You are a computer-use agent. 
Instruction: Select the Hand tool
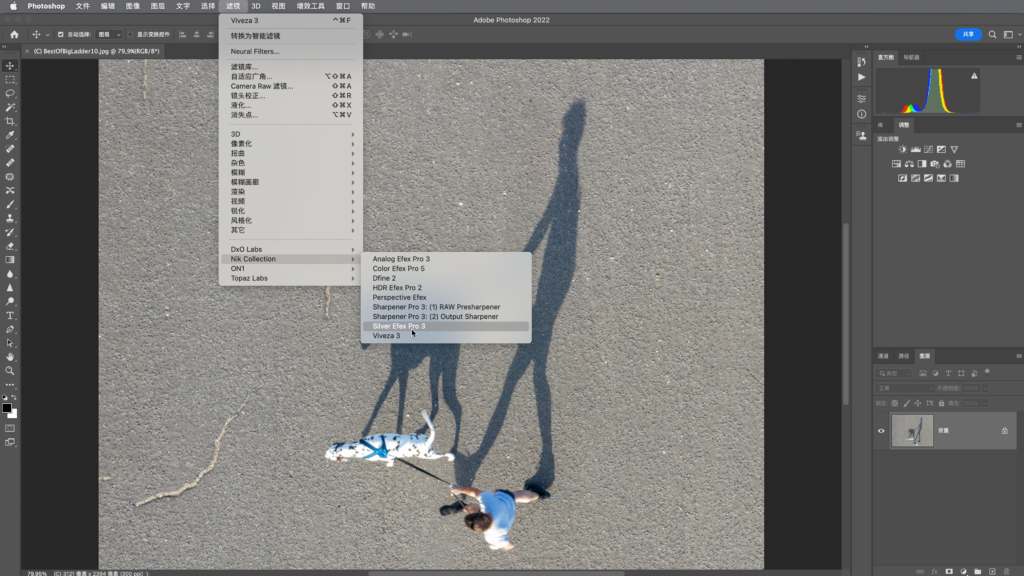10,357
